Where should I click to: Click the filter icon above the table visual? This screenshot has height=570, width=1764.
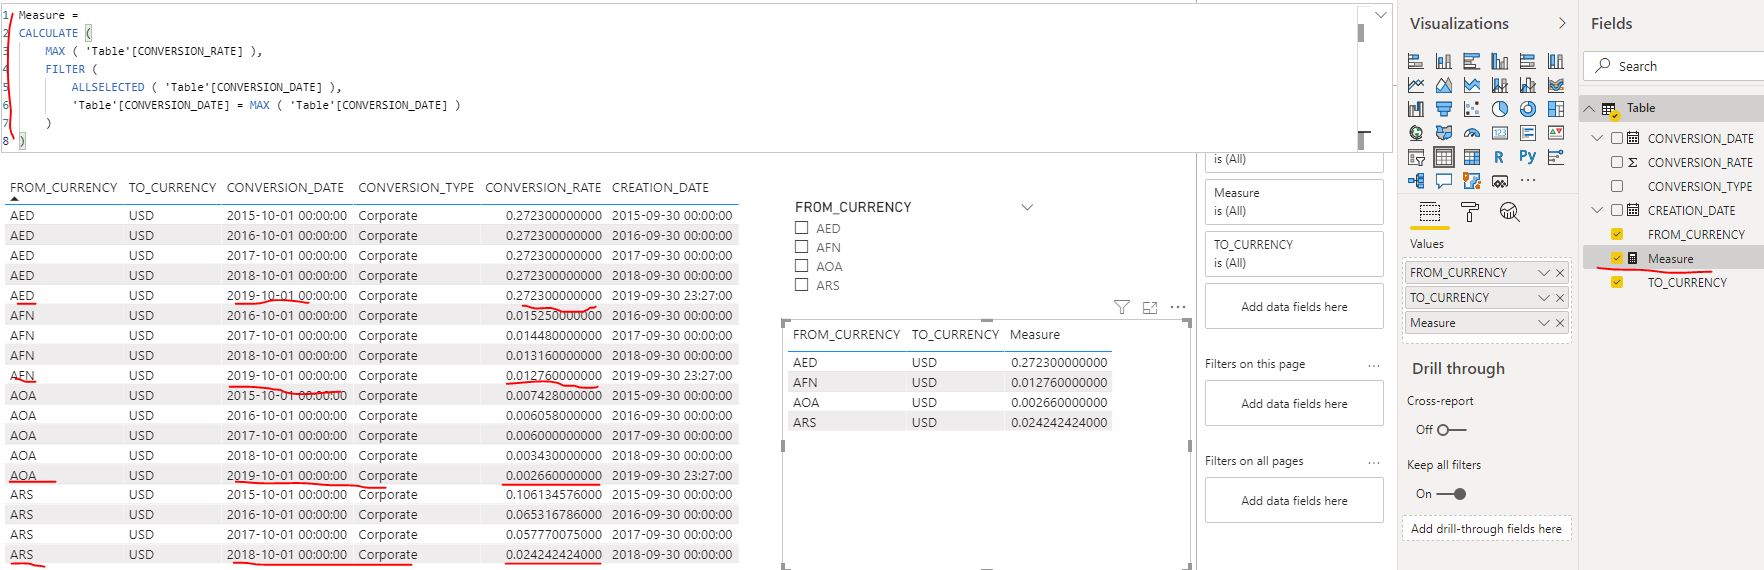pyautogui.click(x=1122, y=307)
